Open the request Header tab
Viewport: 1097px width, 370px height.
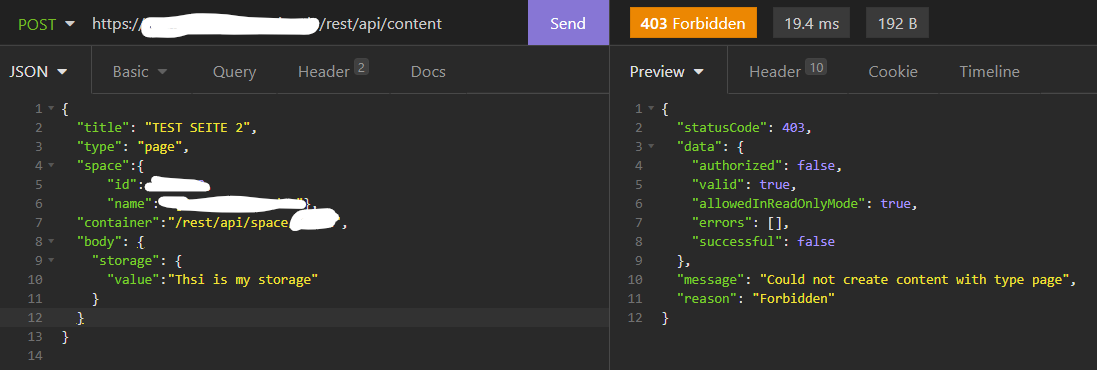point(332,71)
